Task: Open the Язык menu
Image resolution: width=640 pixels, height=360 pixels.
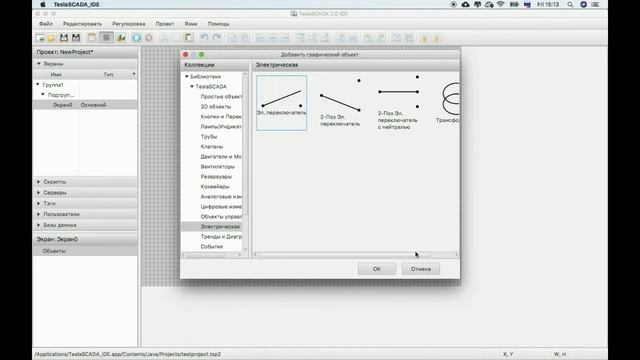Action: [x=191, y=24]
